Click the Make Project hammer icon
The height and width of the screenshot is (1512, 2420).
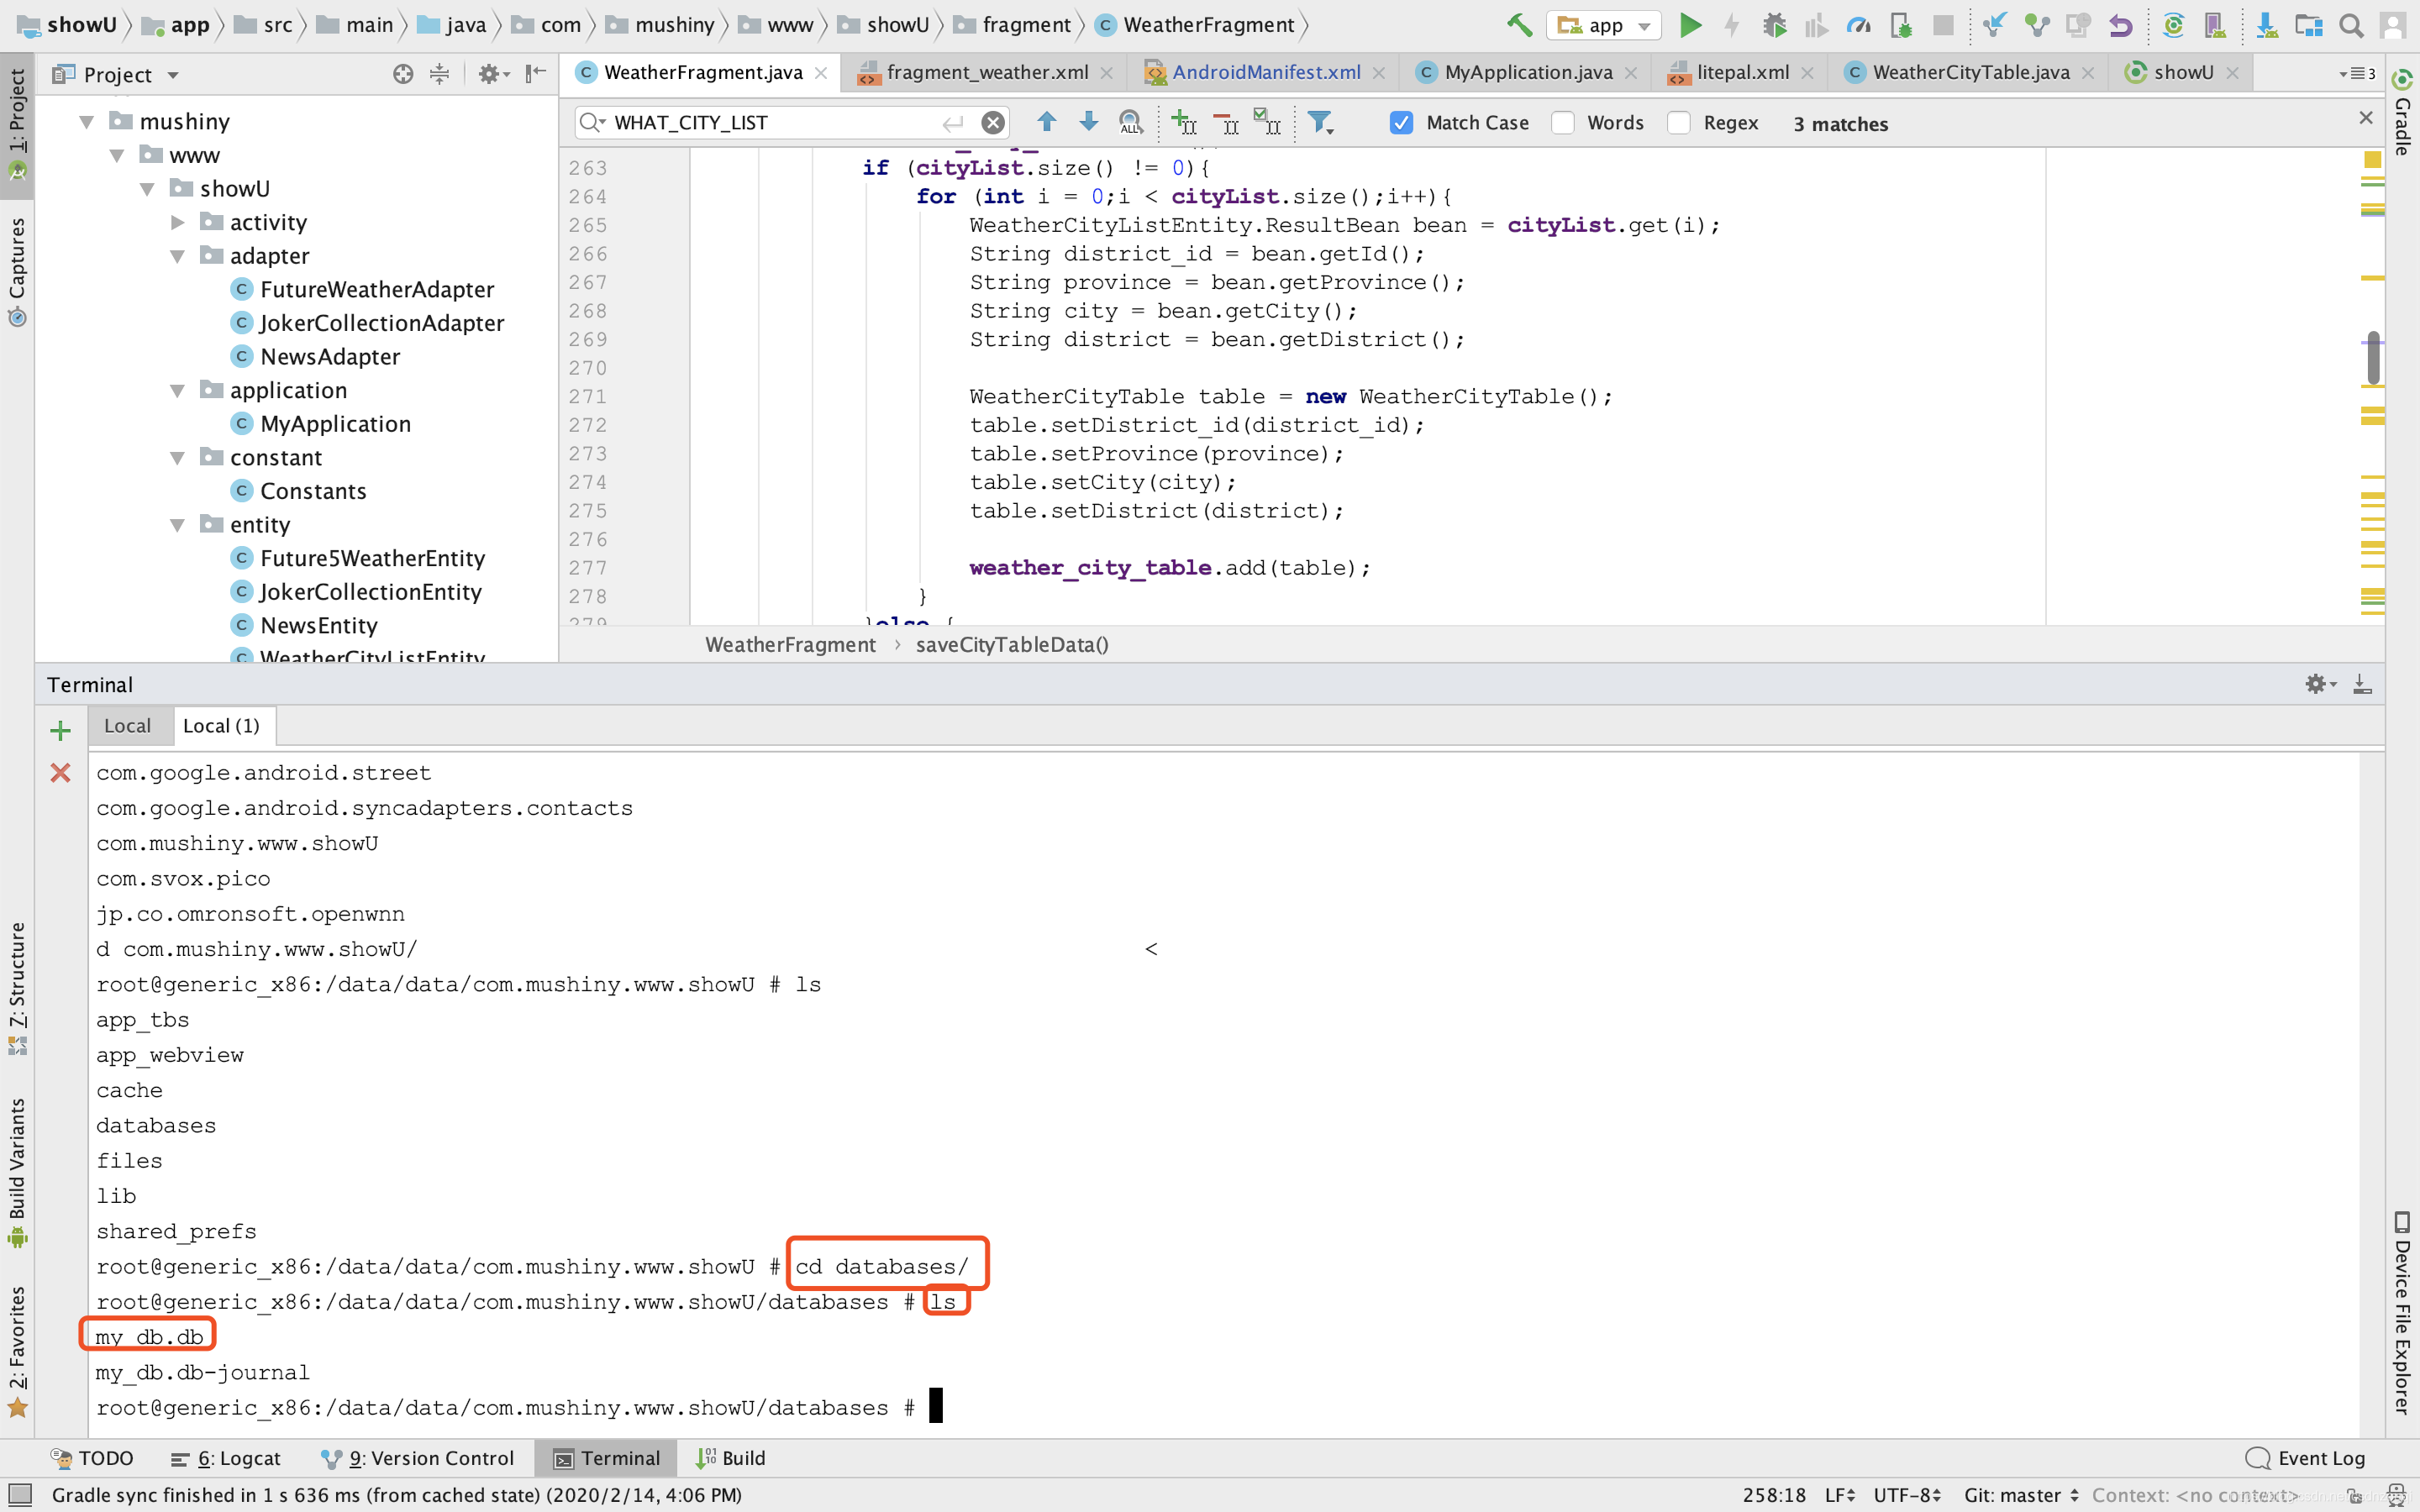(1520, 25)
